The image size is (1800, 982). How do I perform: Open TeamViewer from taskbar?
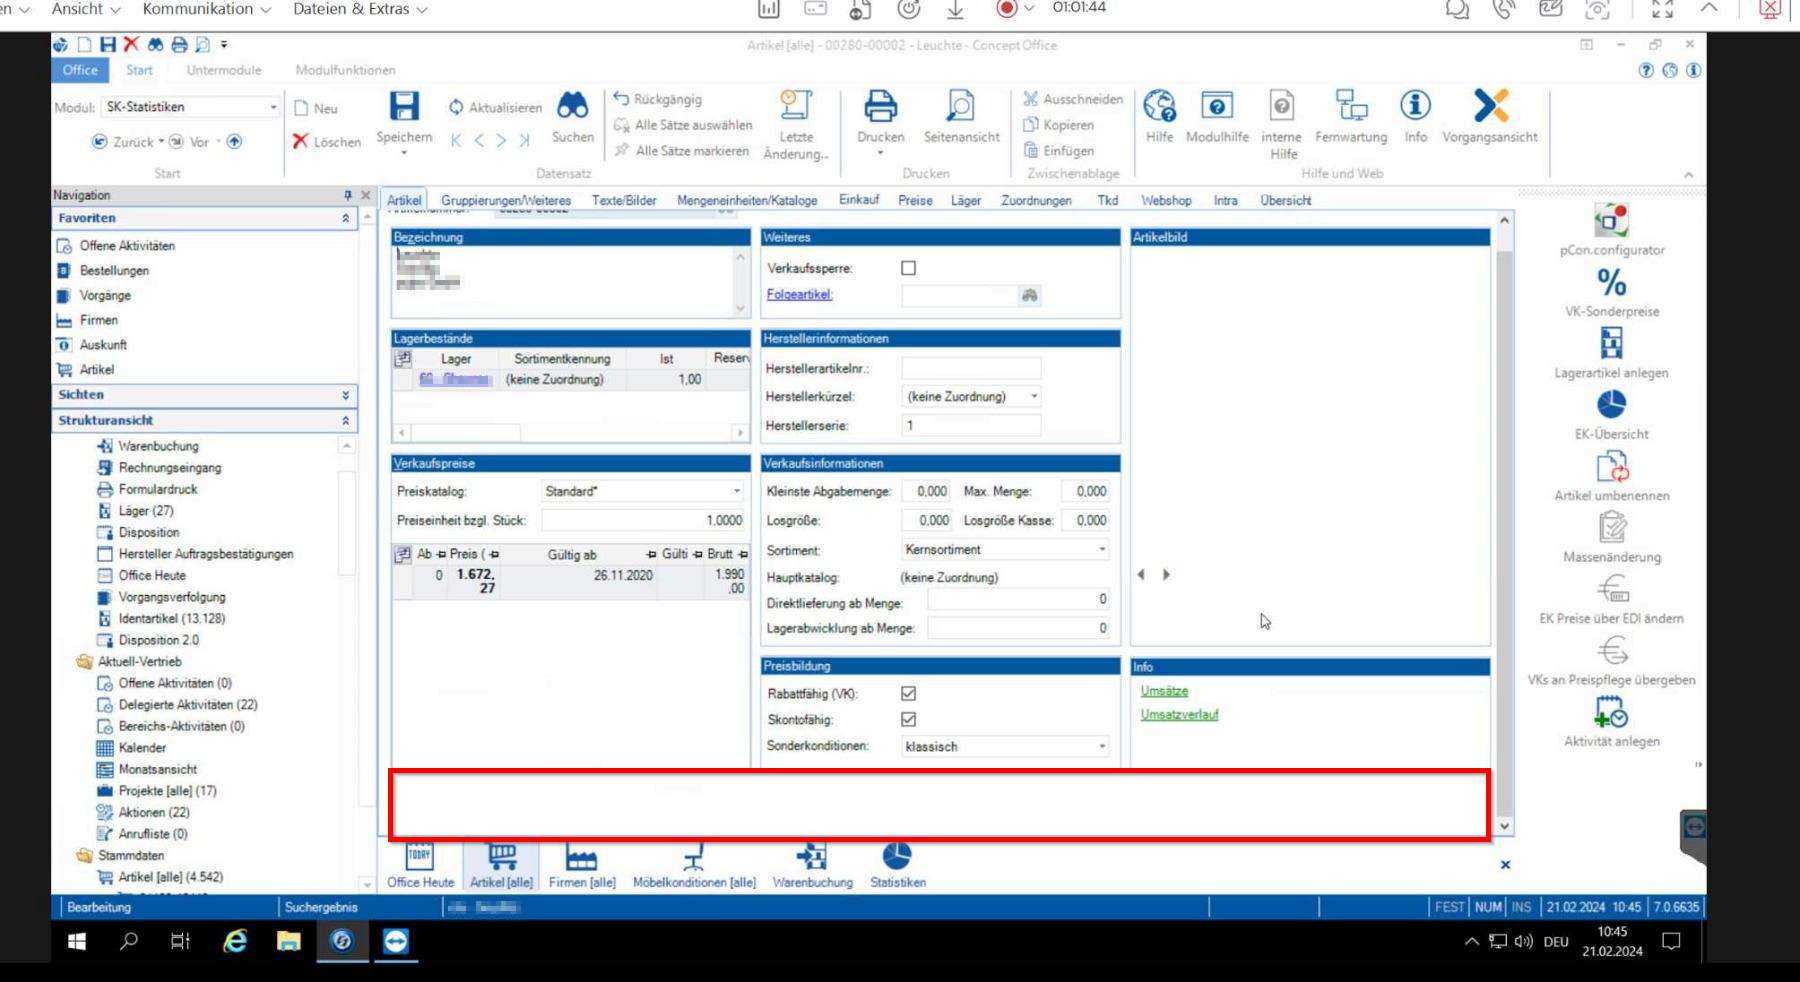tap(396, 941)
